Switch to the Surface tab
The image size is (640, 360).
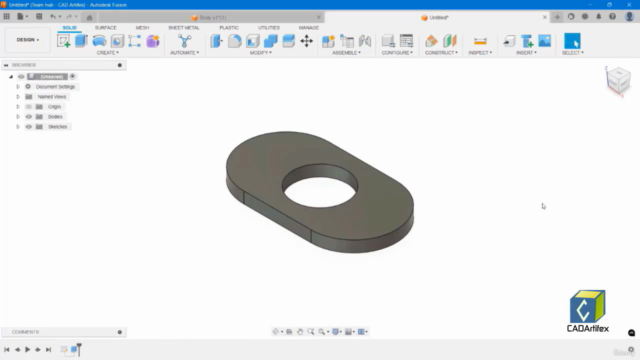point(106,28)
